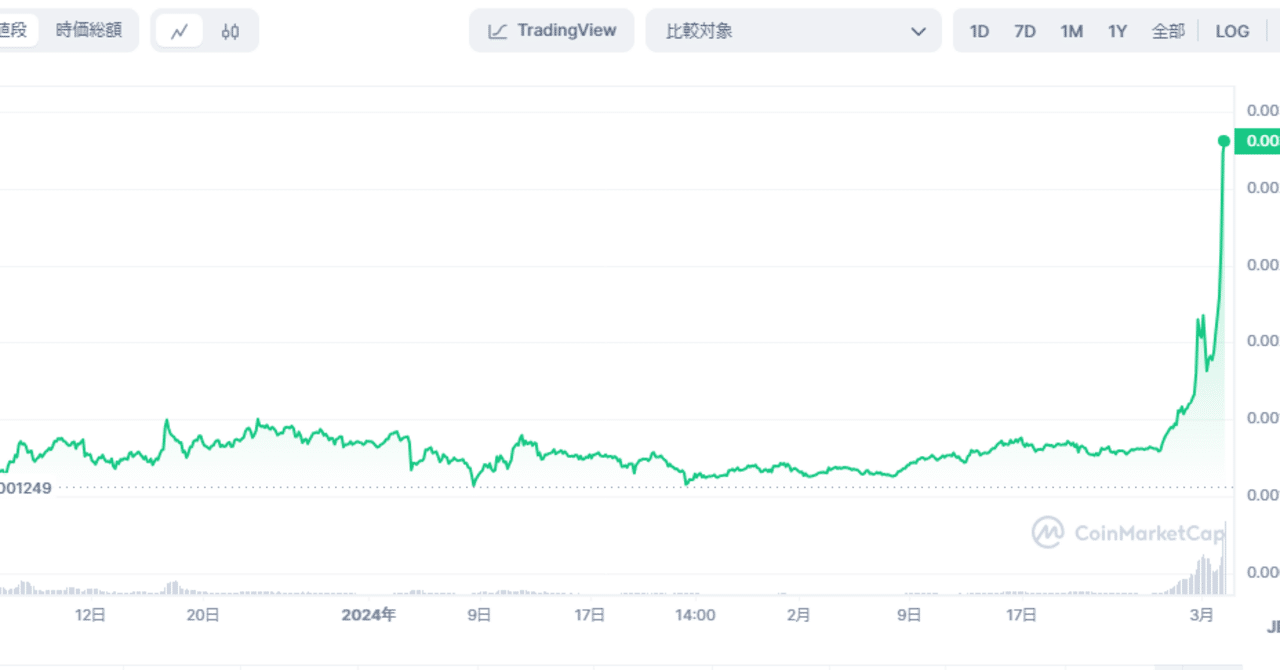This screenshot has width=1280, height=670.
Task: Select the 1D time range
Action: (x=979, y=31)
